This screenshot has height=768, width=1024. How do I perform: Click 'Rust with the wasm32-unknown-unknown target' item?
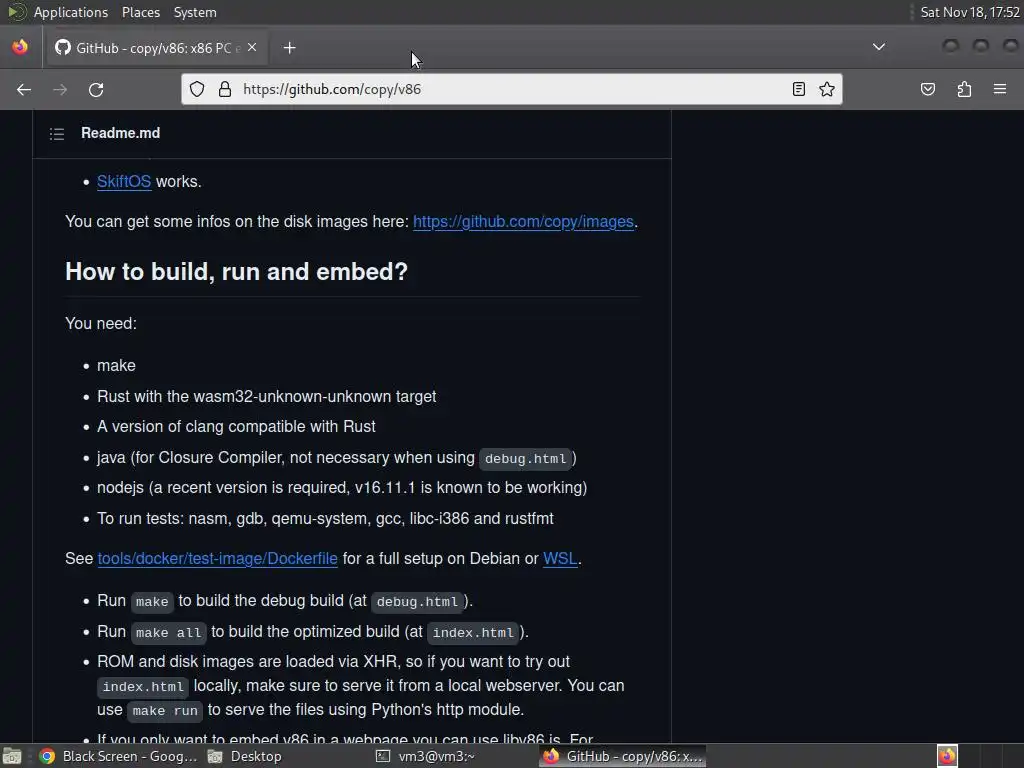(x=266, y=396)
